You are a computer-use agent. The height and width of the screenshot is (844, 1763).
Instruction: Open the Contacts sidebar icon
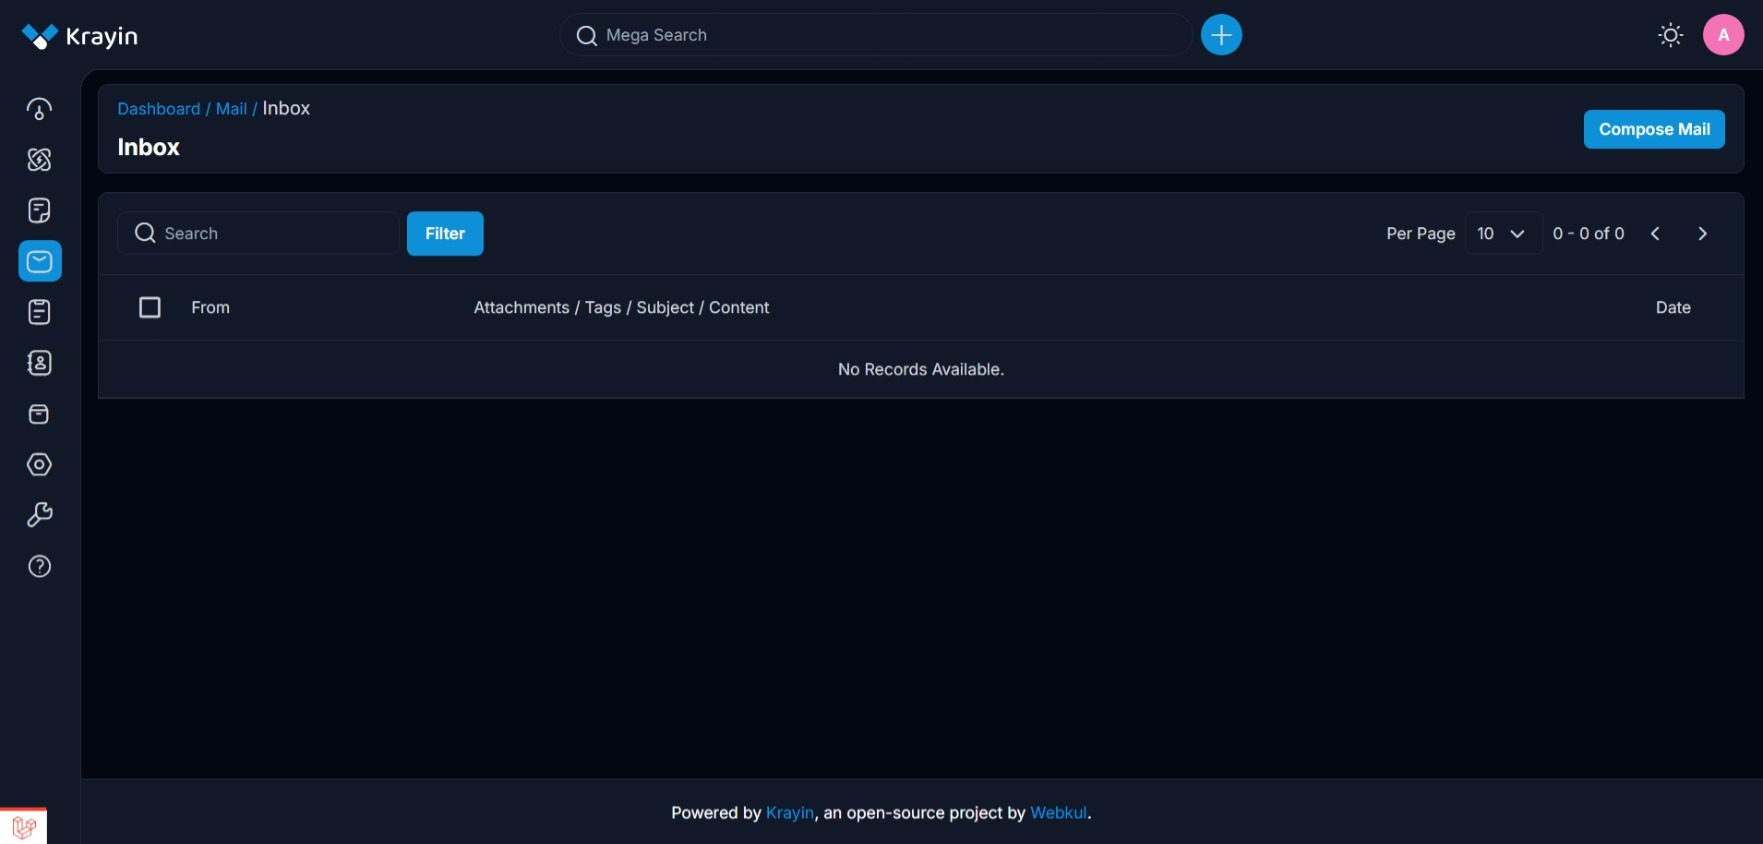pyautogui.click(x=39, y=363)
